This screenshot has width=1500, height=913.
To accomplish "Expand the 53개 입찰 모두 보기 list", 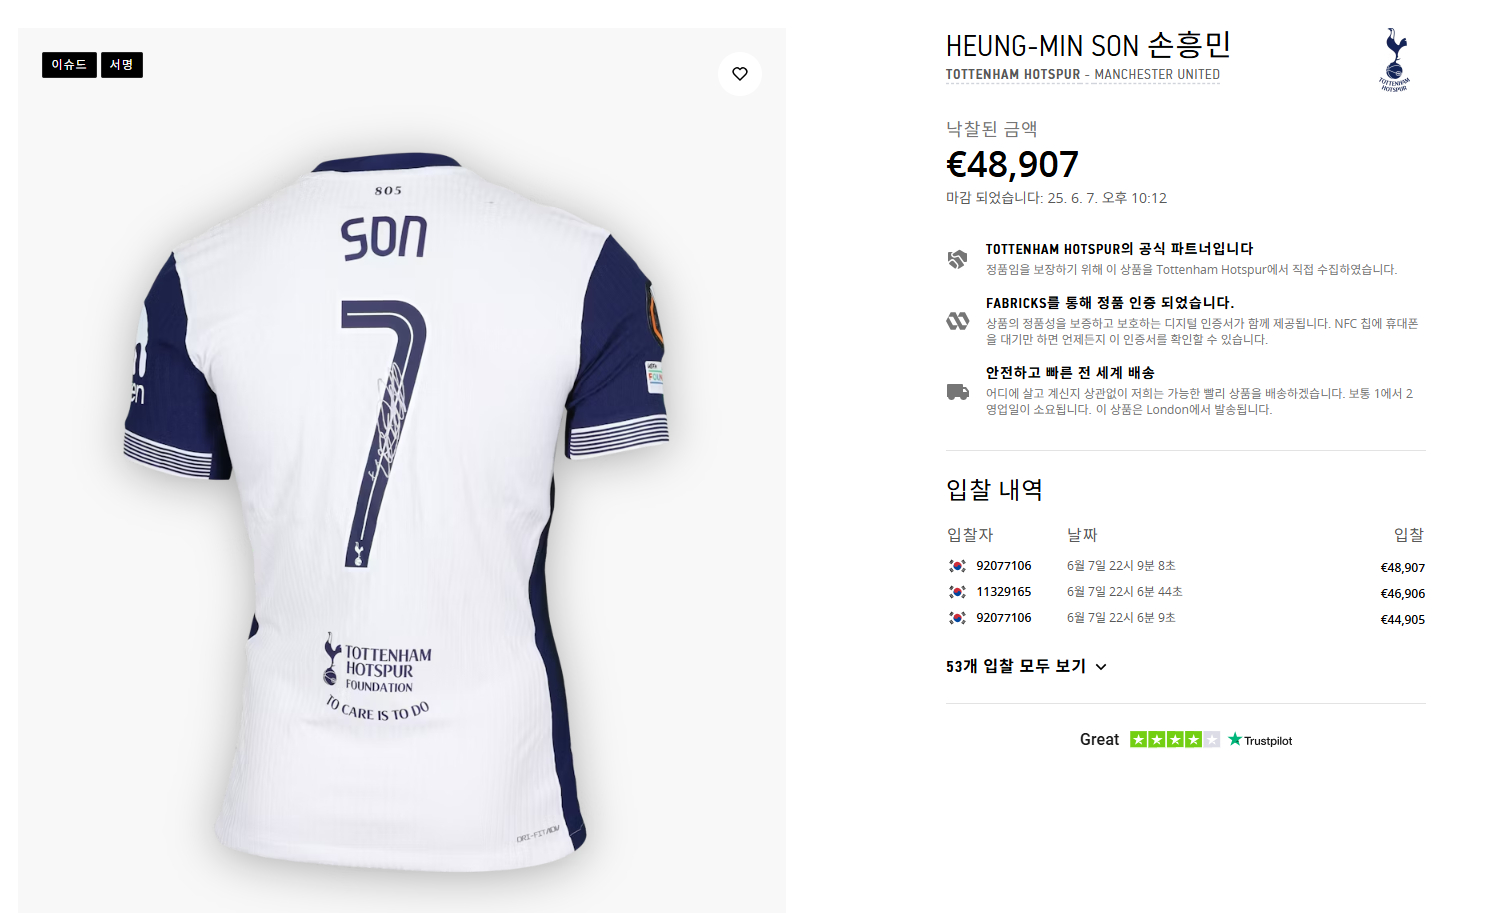I will [1015, 667].
